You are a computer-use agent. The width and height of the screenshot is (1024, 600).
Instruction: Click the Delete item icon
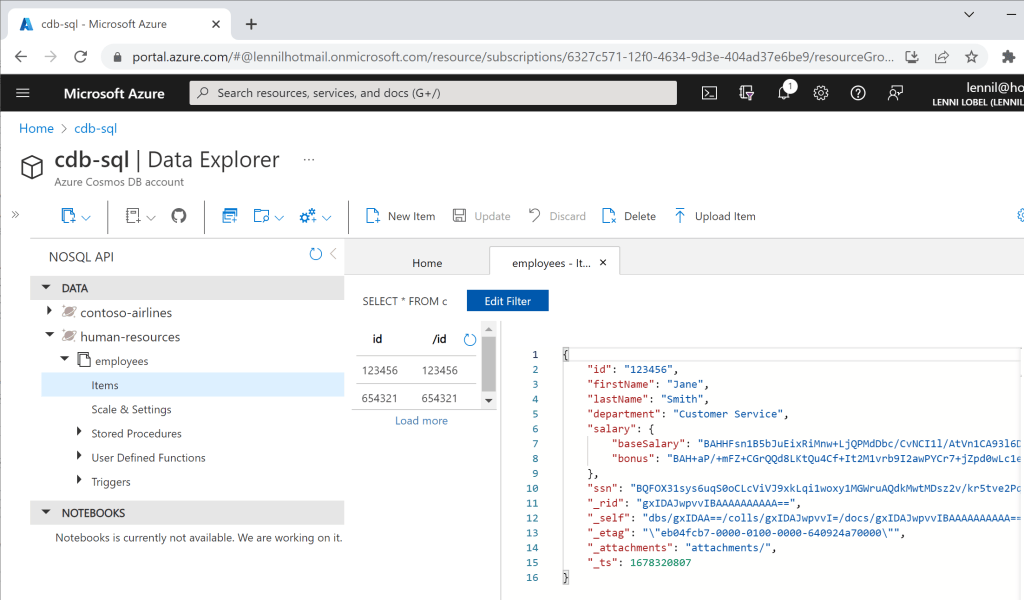point(609,216)
